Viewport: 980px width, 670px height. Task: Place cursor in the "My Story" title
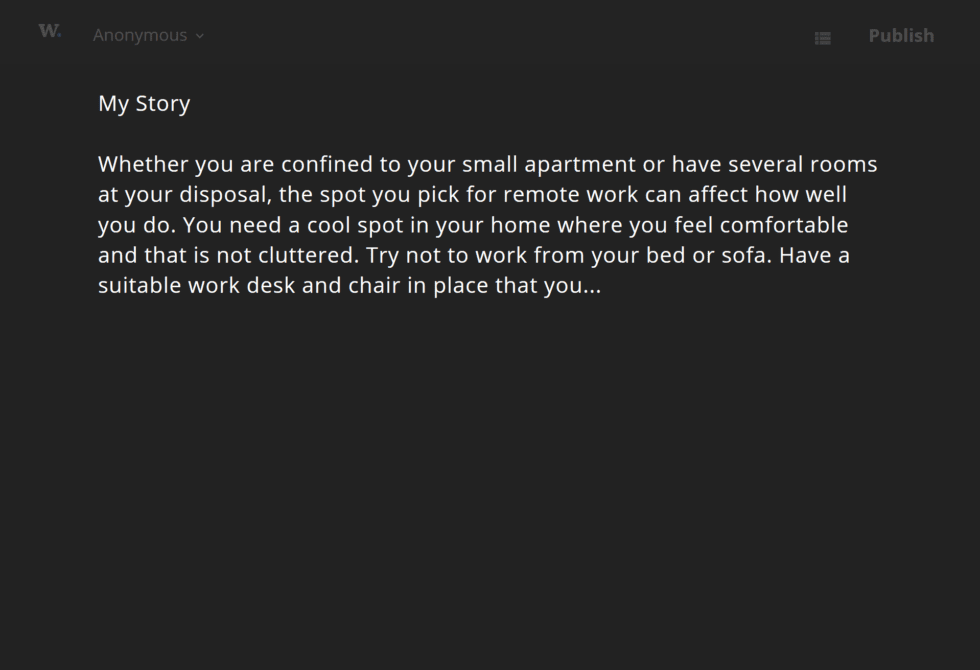144,104
